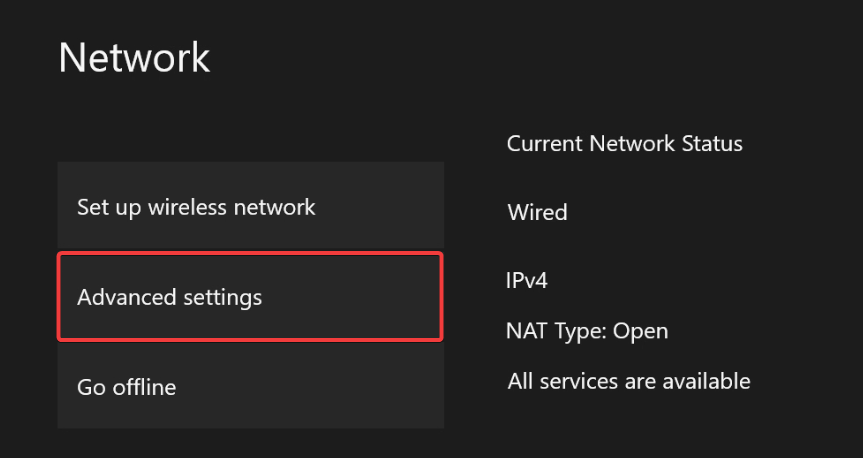Open Advanced settings
This screenshot has height=458, width=863.
[250, 297]
